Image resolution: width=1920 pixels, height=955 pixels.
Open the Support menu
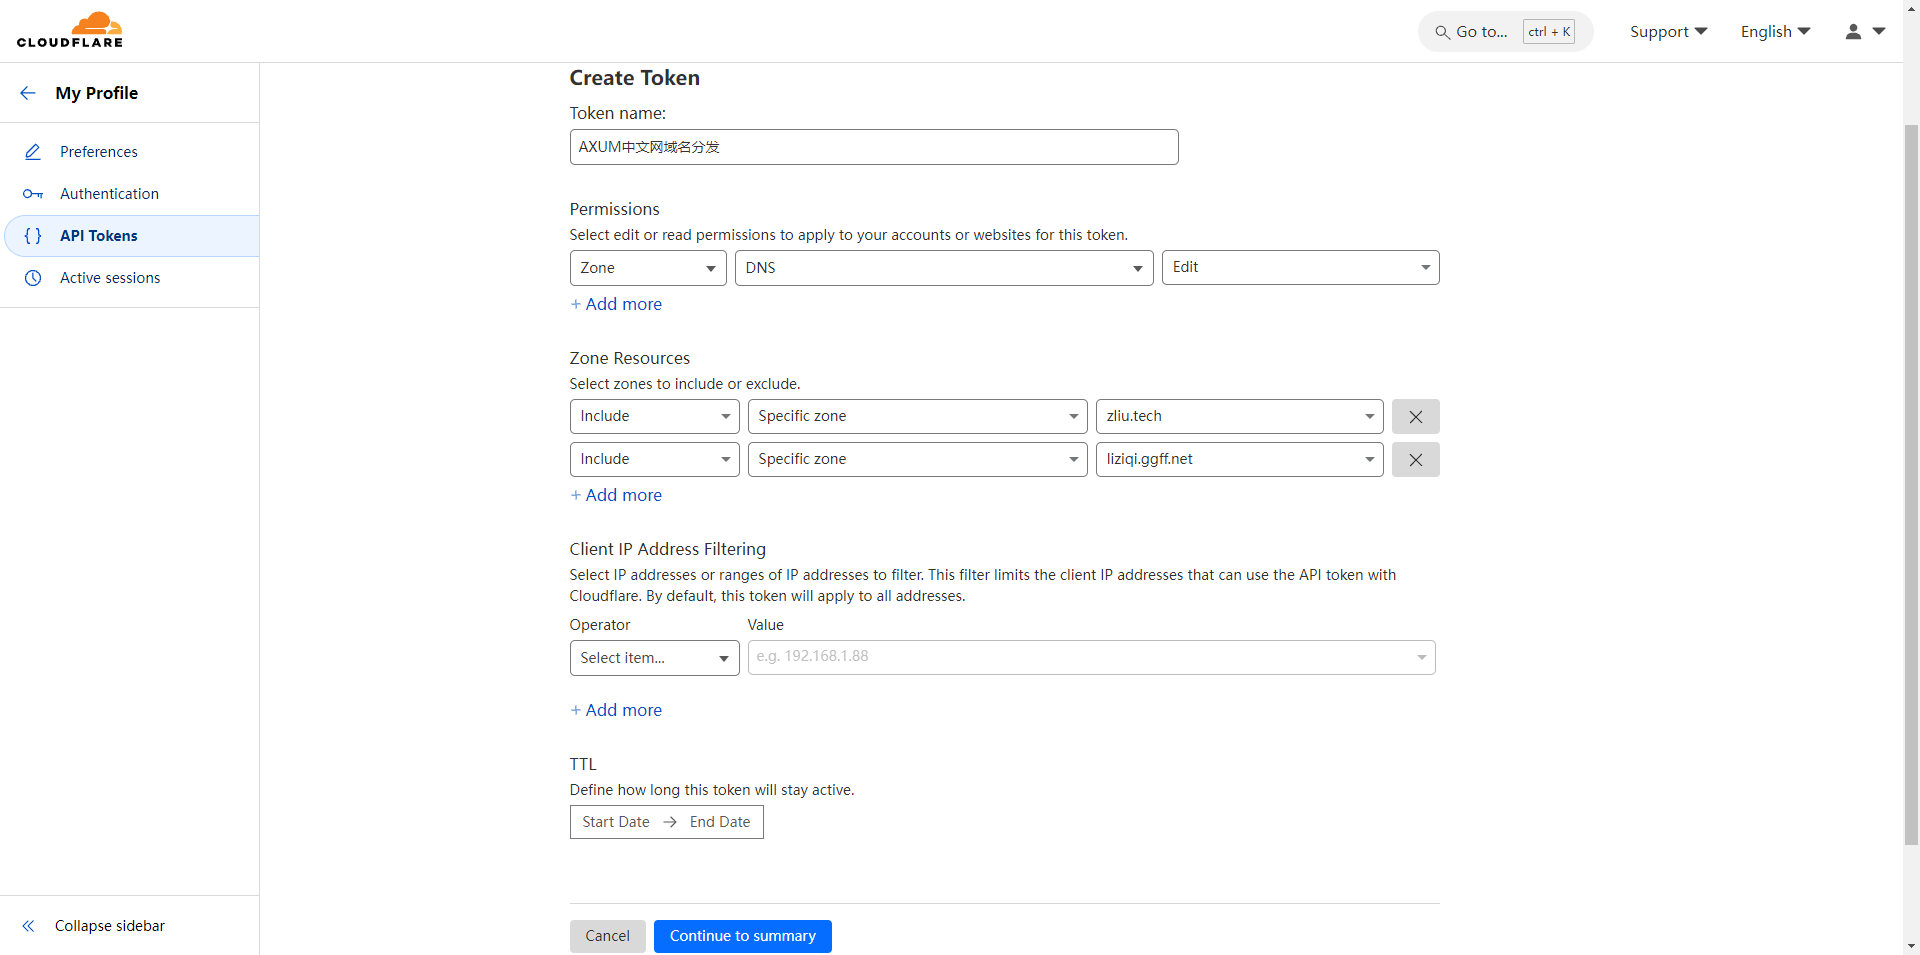tap(1668, 32)
